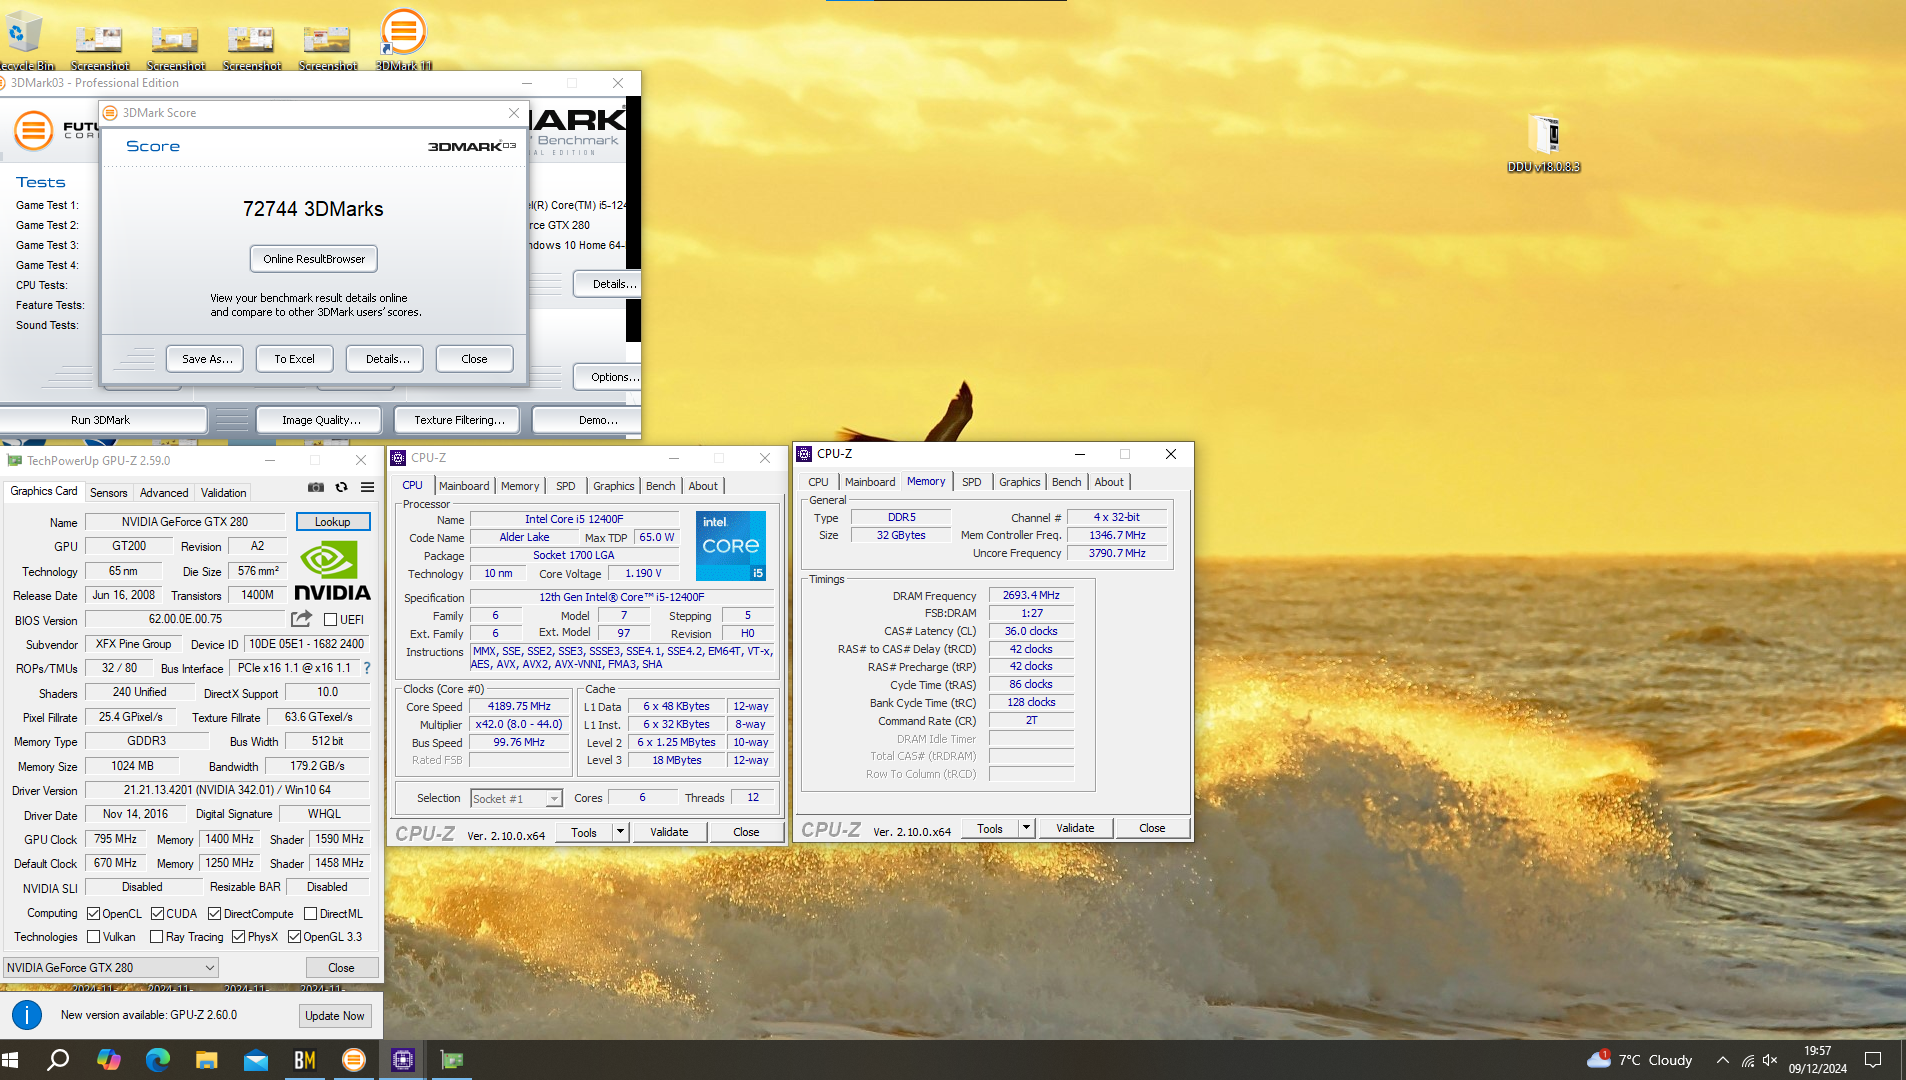This screenshot has height=1080, width=1906.
Task: Open taskbar Search
Action: [58, 1060]
